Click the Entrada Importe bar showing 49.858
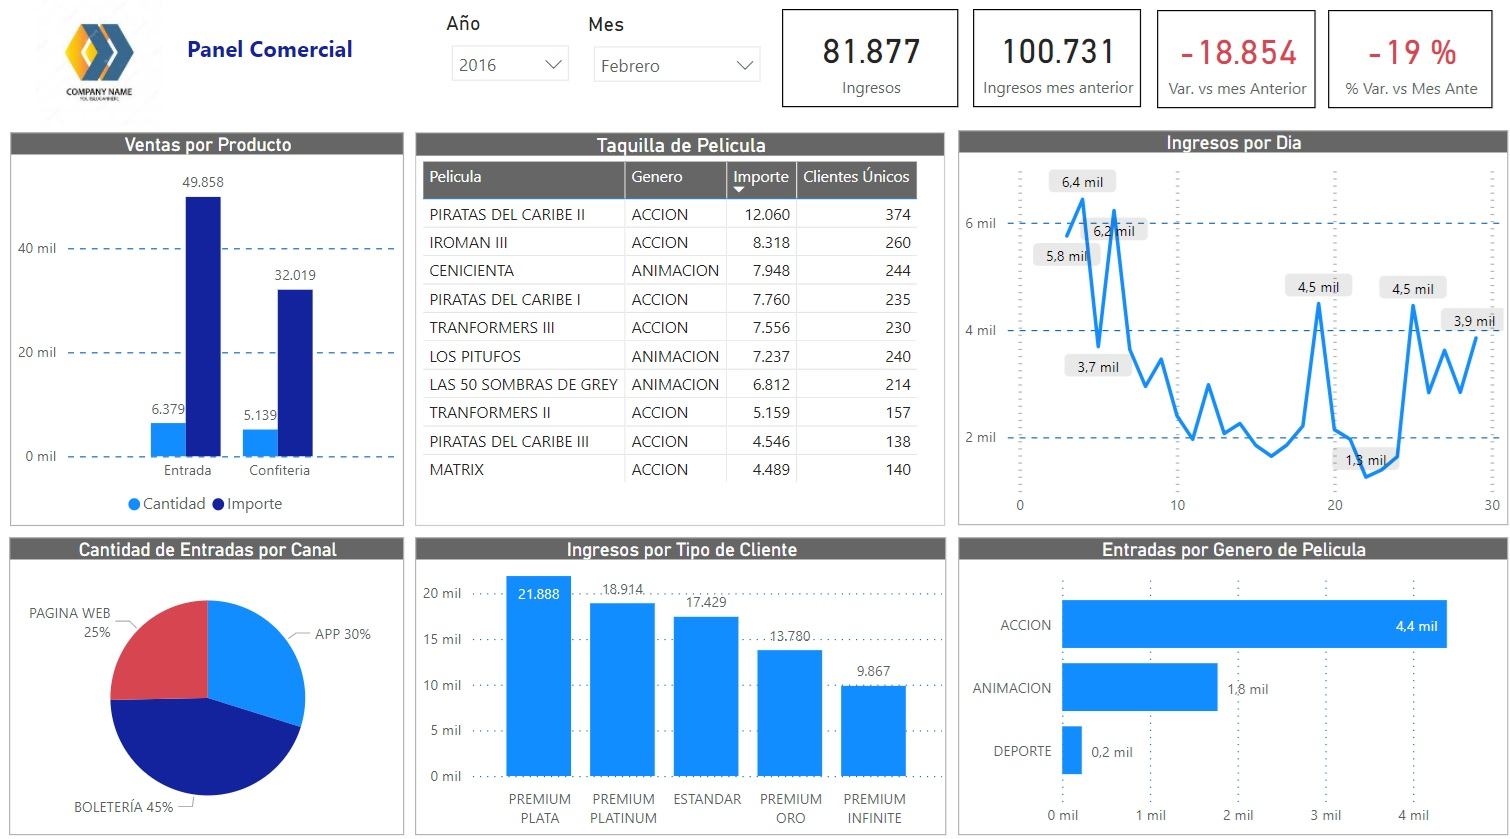 coord(203,330)
